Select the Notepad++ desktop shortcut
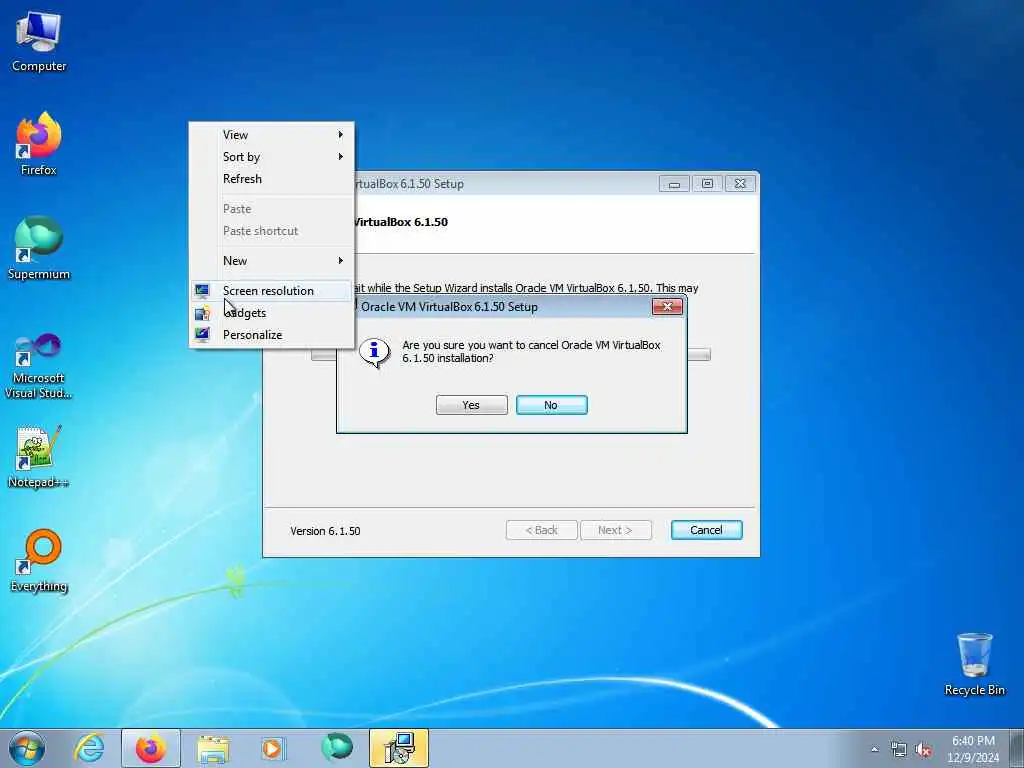The image size is (1024, 768). [x=39, y=456]
